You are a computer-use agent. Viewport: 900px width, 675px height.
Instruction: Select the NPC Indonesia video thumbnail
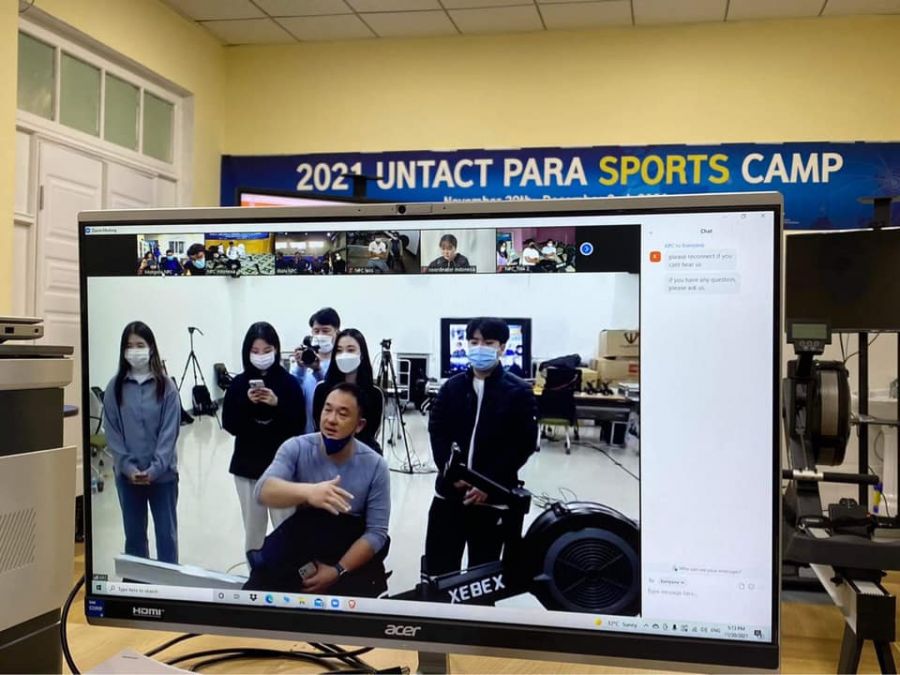pyautogui.click(x=238, y=253)
